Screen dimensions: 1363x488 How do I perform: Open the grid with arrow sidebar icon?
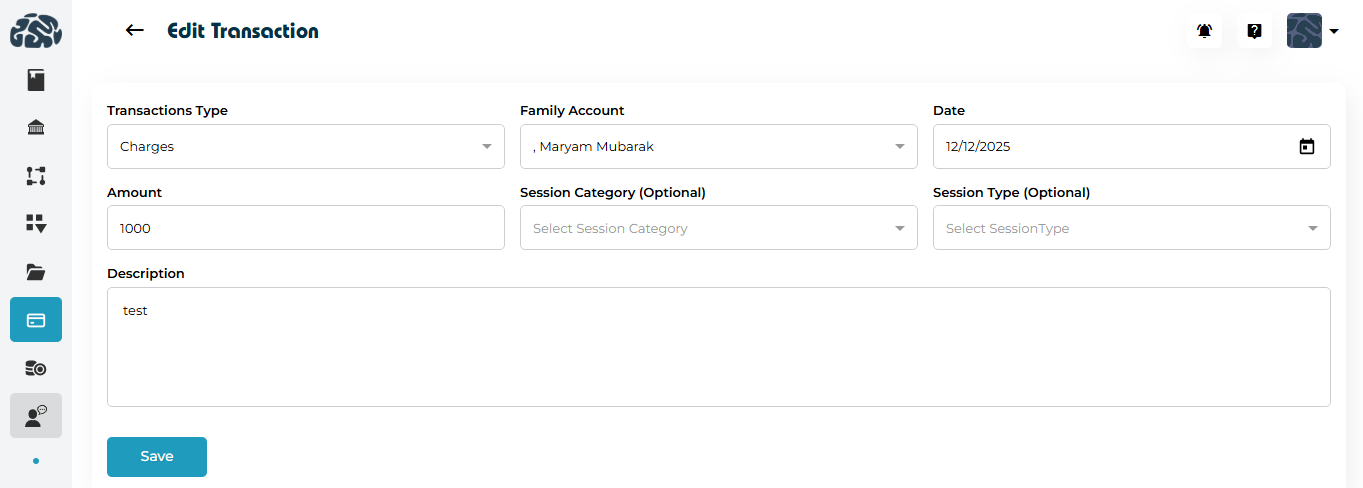[36, 224]
